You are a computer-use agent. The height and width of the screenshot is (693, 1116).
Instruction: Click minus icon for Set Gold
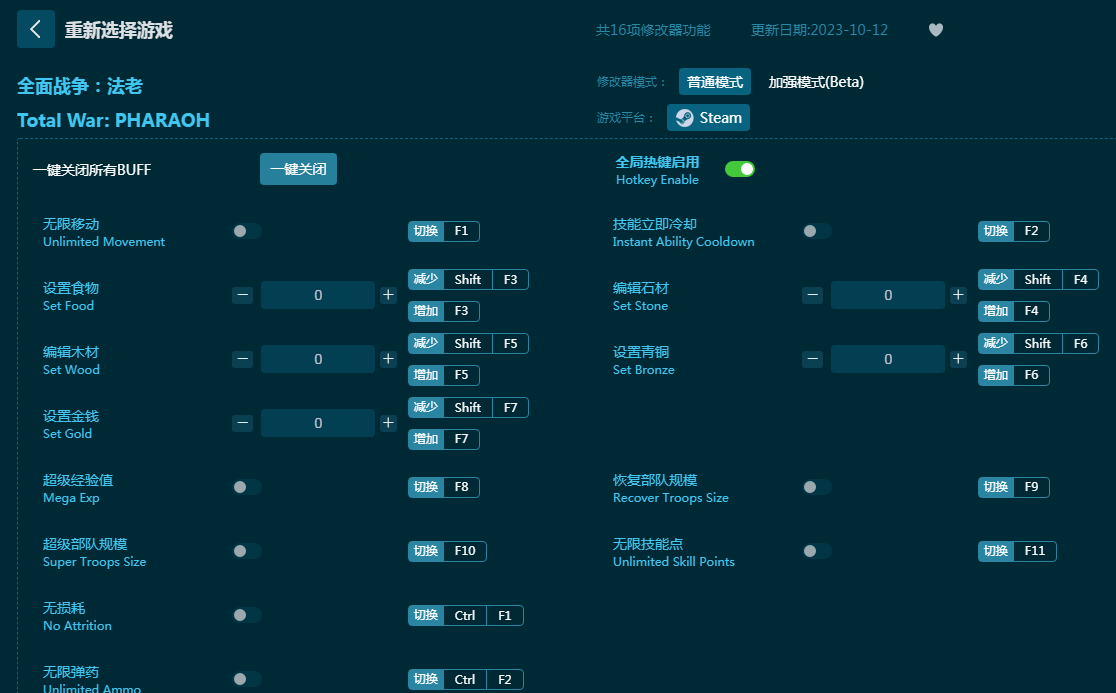[x=243, y=423]
